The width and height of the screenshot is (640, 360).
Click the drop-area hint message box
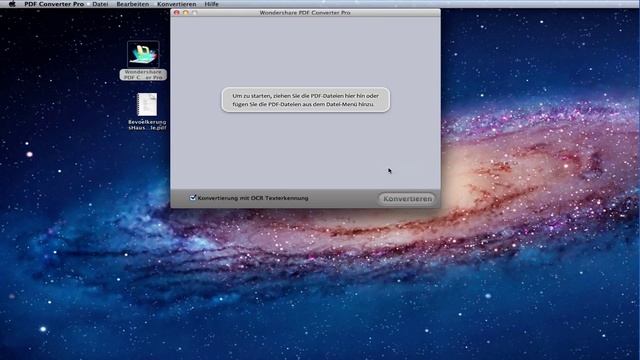click(306, 100)
